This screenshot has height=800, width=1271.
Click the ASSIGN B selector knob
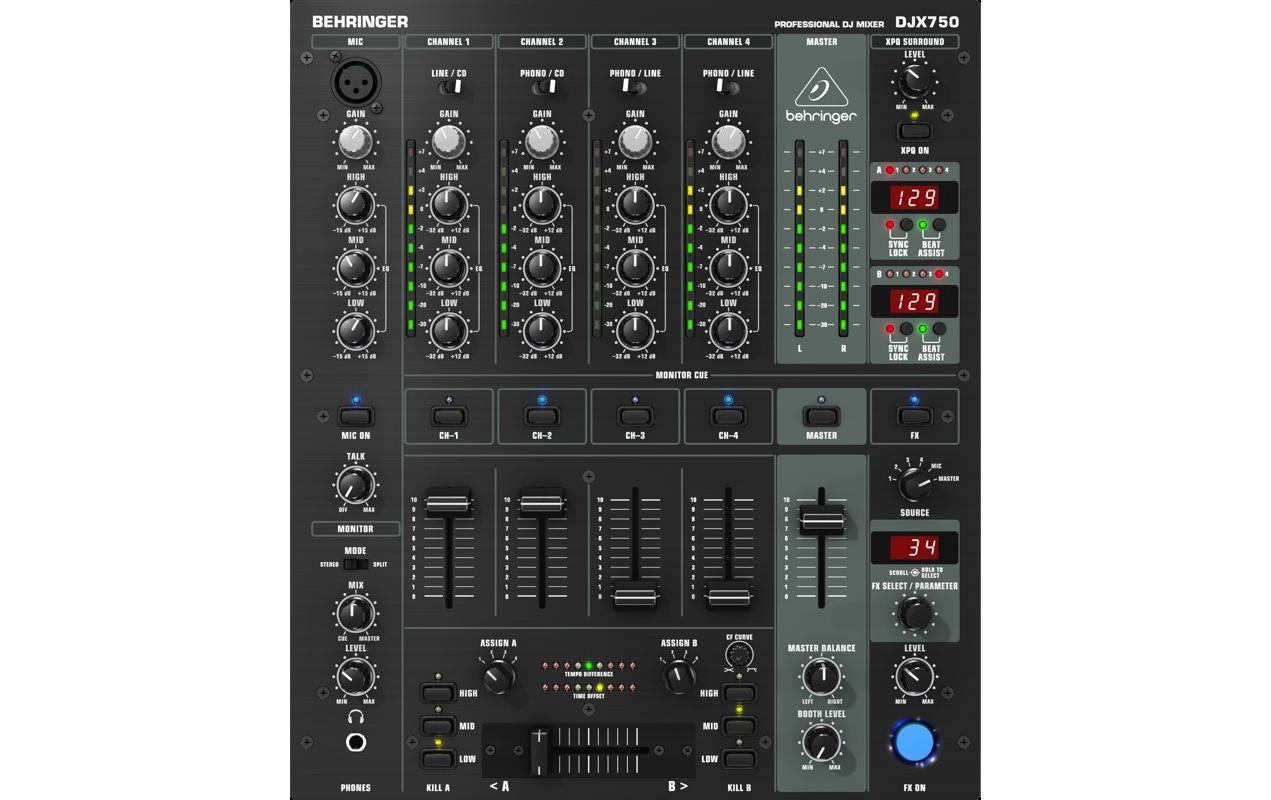678,677
